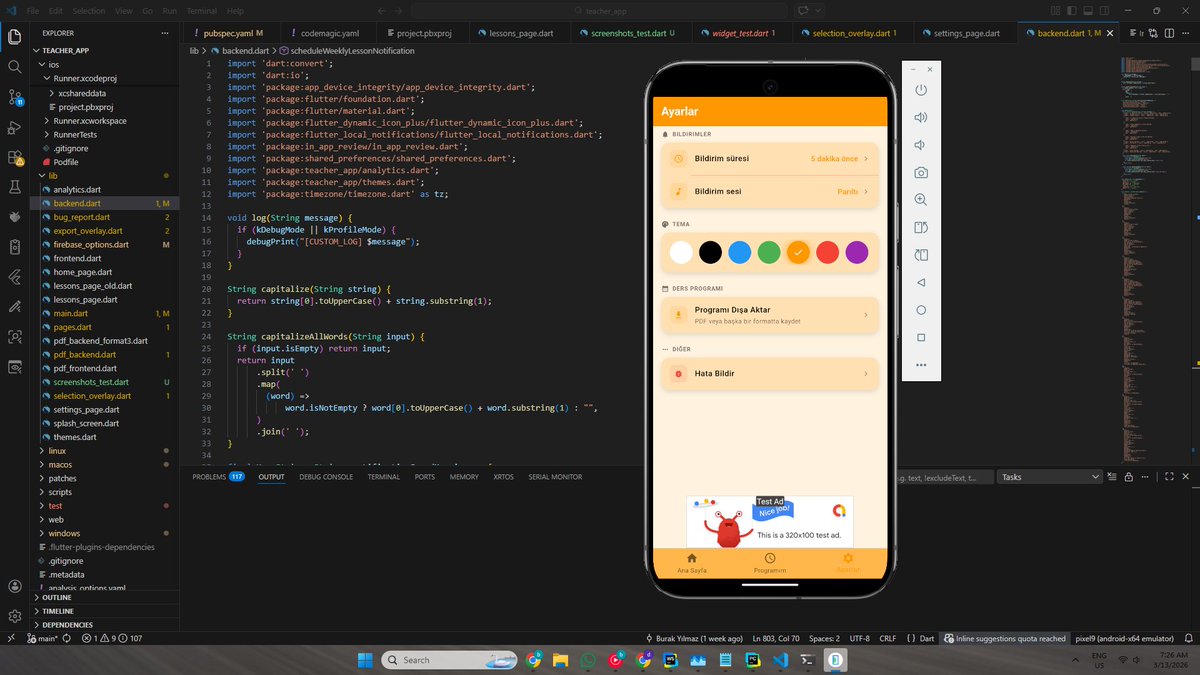Click the emulator zoom magnifier icon
Image resolution: width=1200 pixels, height=675 pixels.
coord(921,200)
